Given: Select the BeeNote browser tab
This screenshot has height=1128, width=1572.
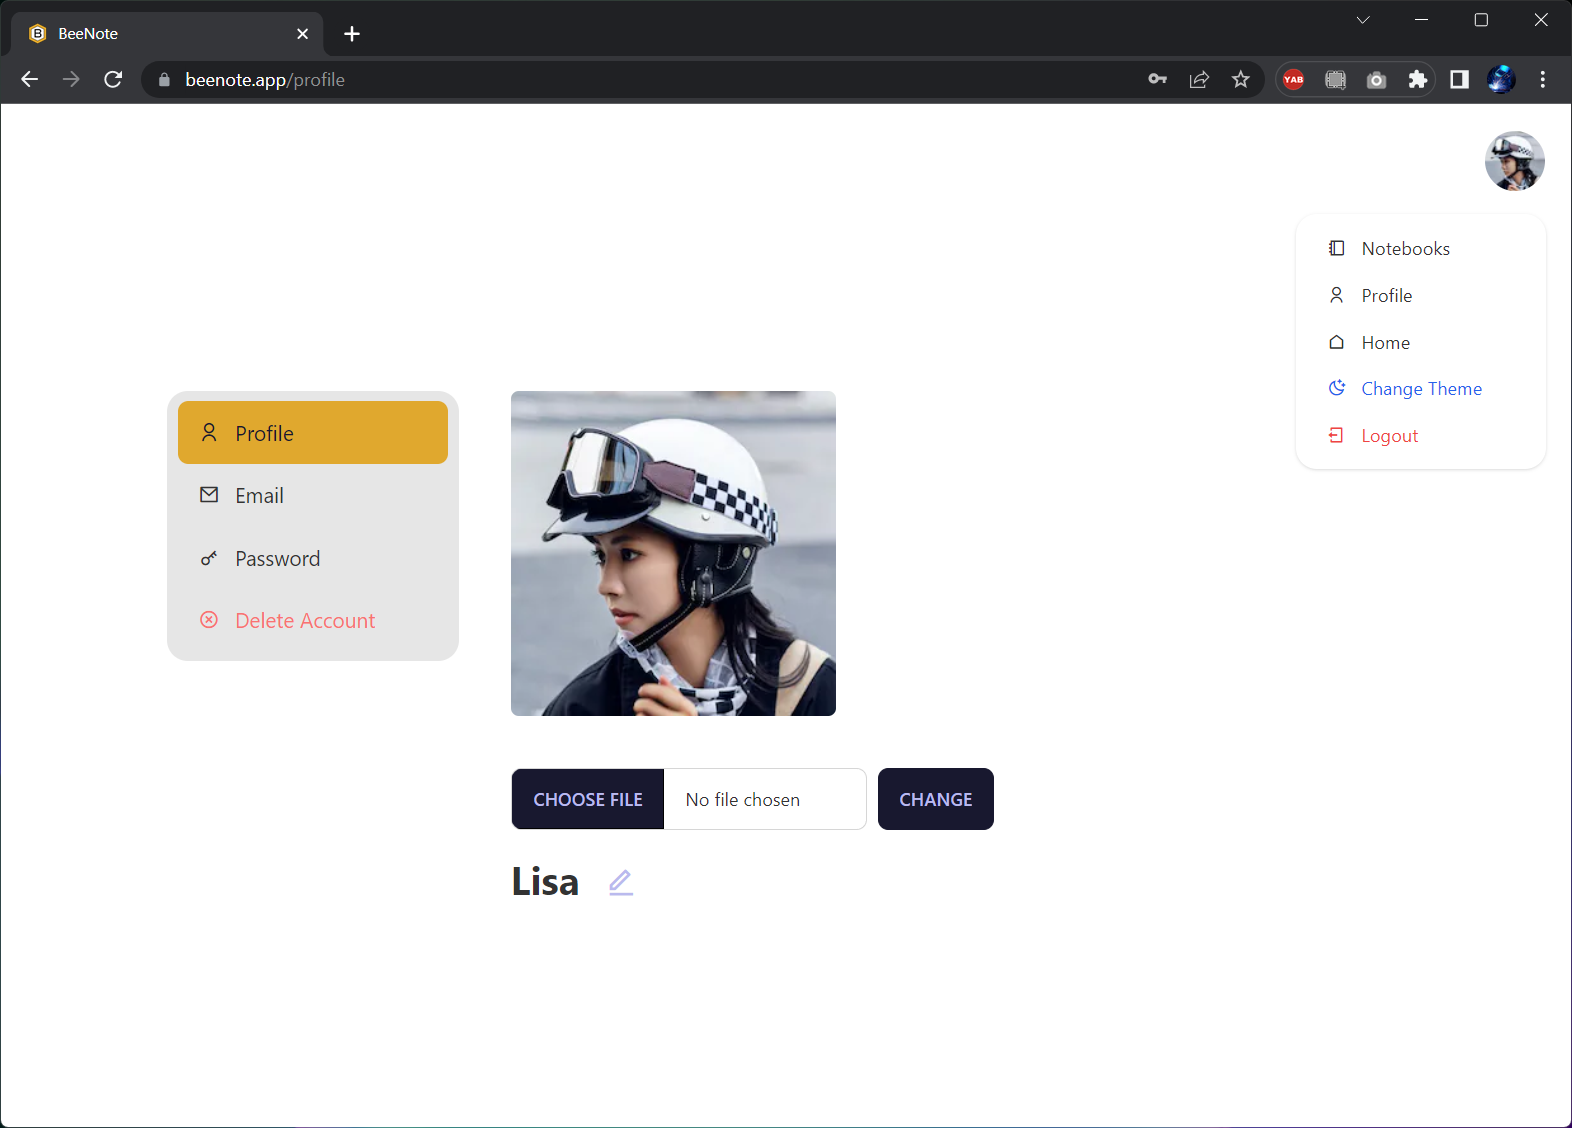Looking at the screenshot, I should point(168,34).
